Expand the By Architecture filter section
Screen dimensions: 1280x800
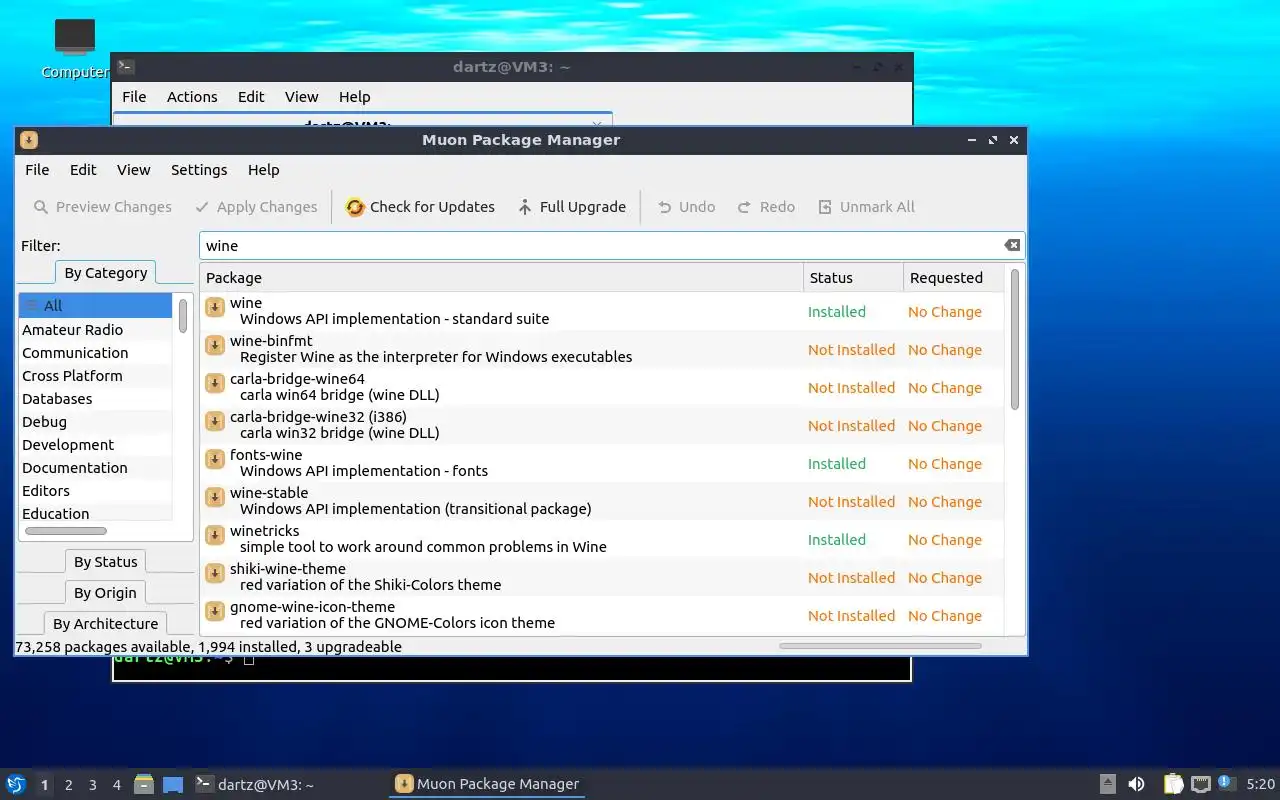point(105,624)
